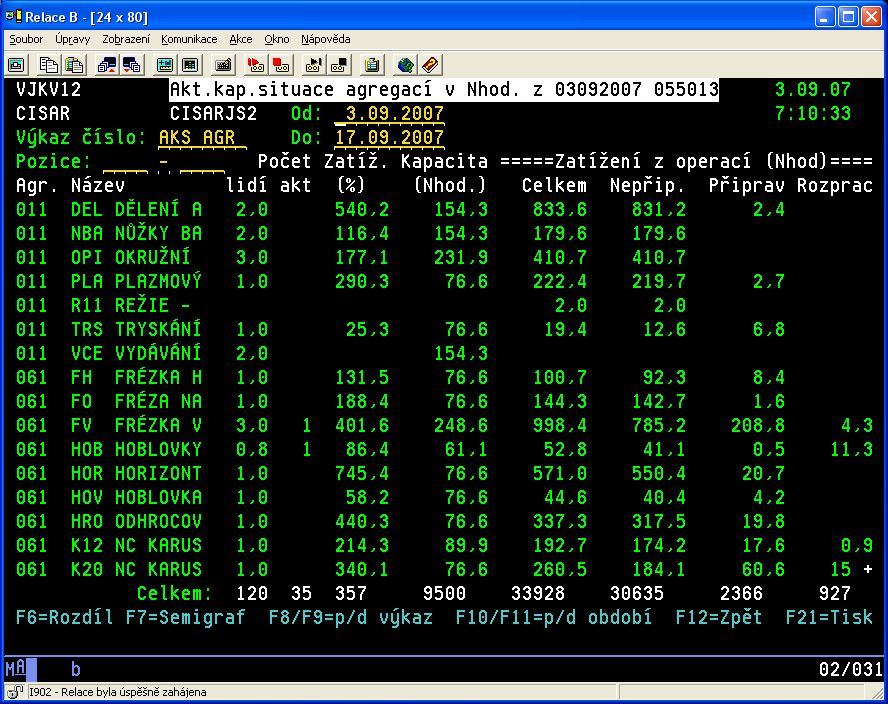Open the Nápověda menu

[326, 39]
